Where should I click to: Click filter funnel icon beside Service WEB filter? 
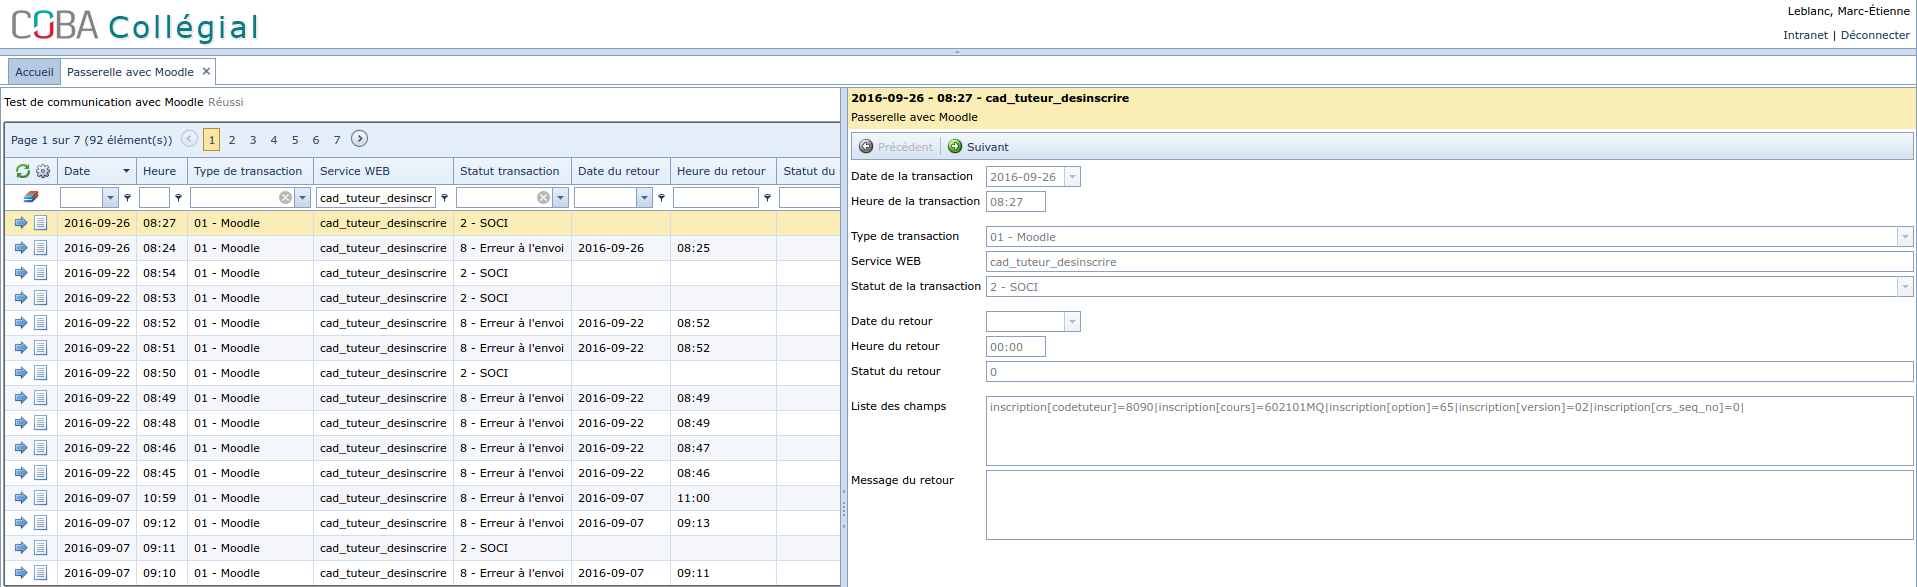pos(445,198)
